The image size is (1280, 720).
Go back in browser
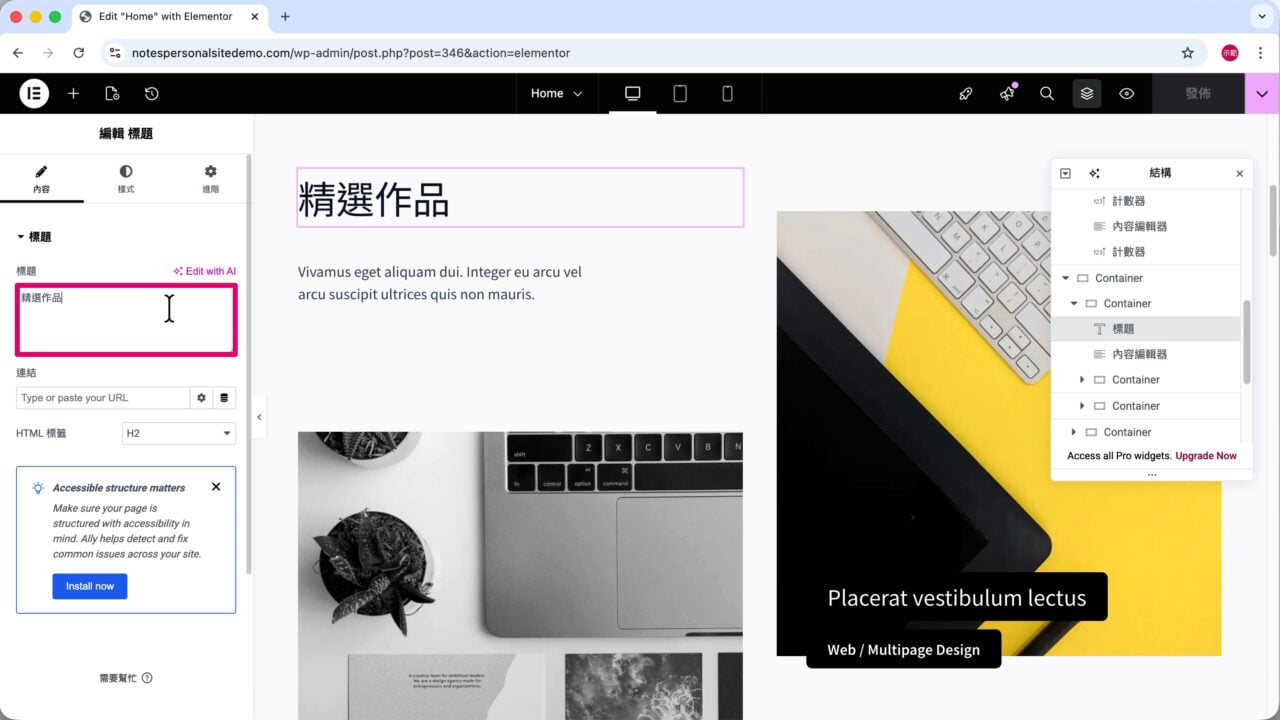[x=18, y=53]
